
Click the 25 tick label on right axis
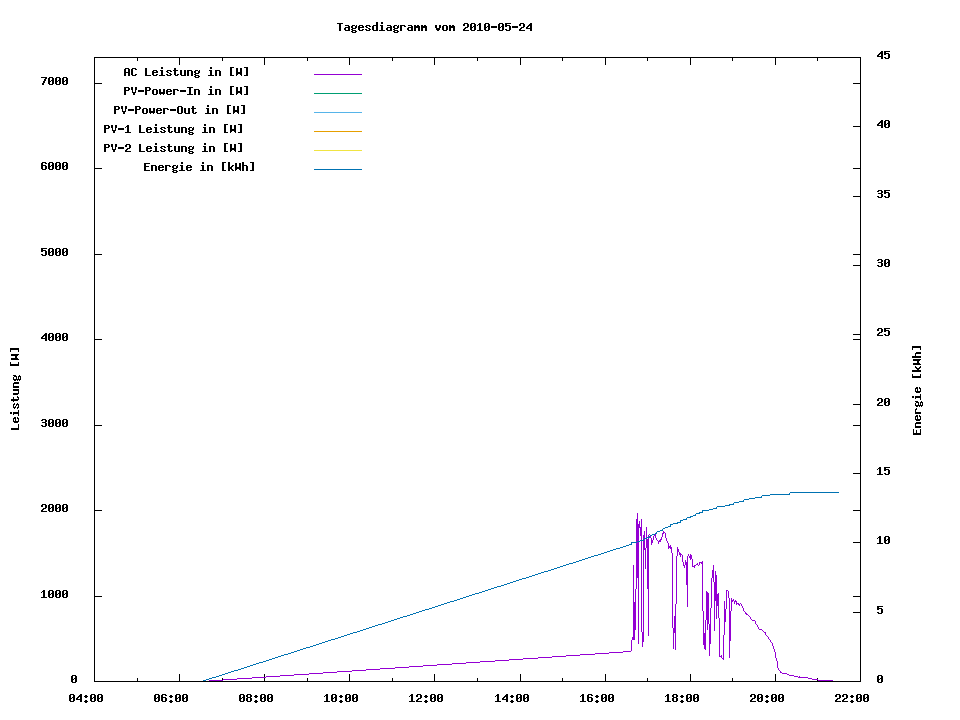pyautogui.click(x=884, y=333)
